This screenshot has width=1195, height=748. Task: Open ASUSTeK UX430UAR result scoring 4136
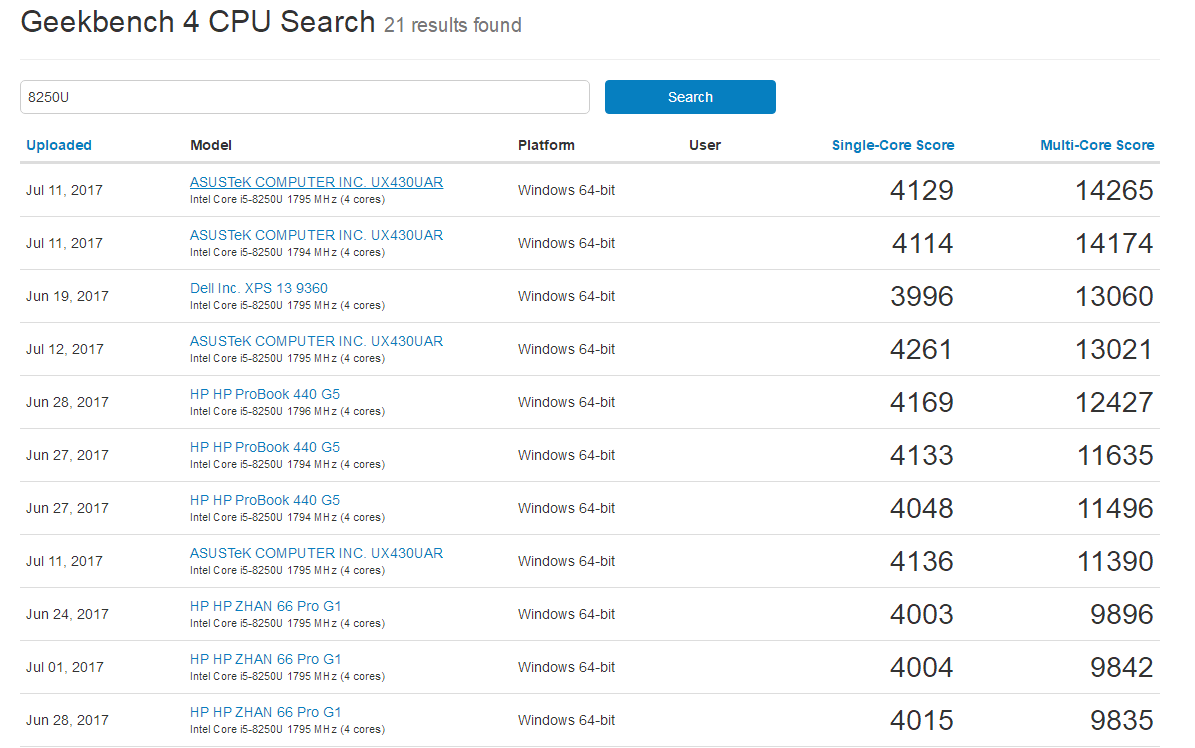tap(316, 553)
